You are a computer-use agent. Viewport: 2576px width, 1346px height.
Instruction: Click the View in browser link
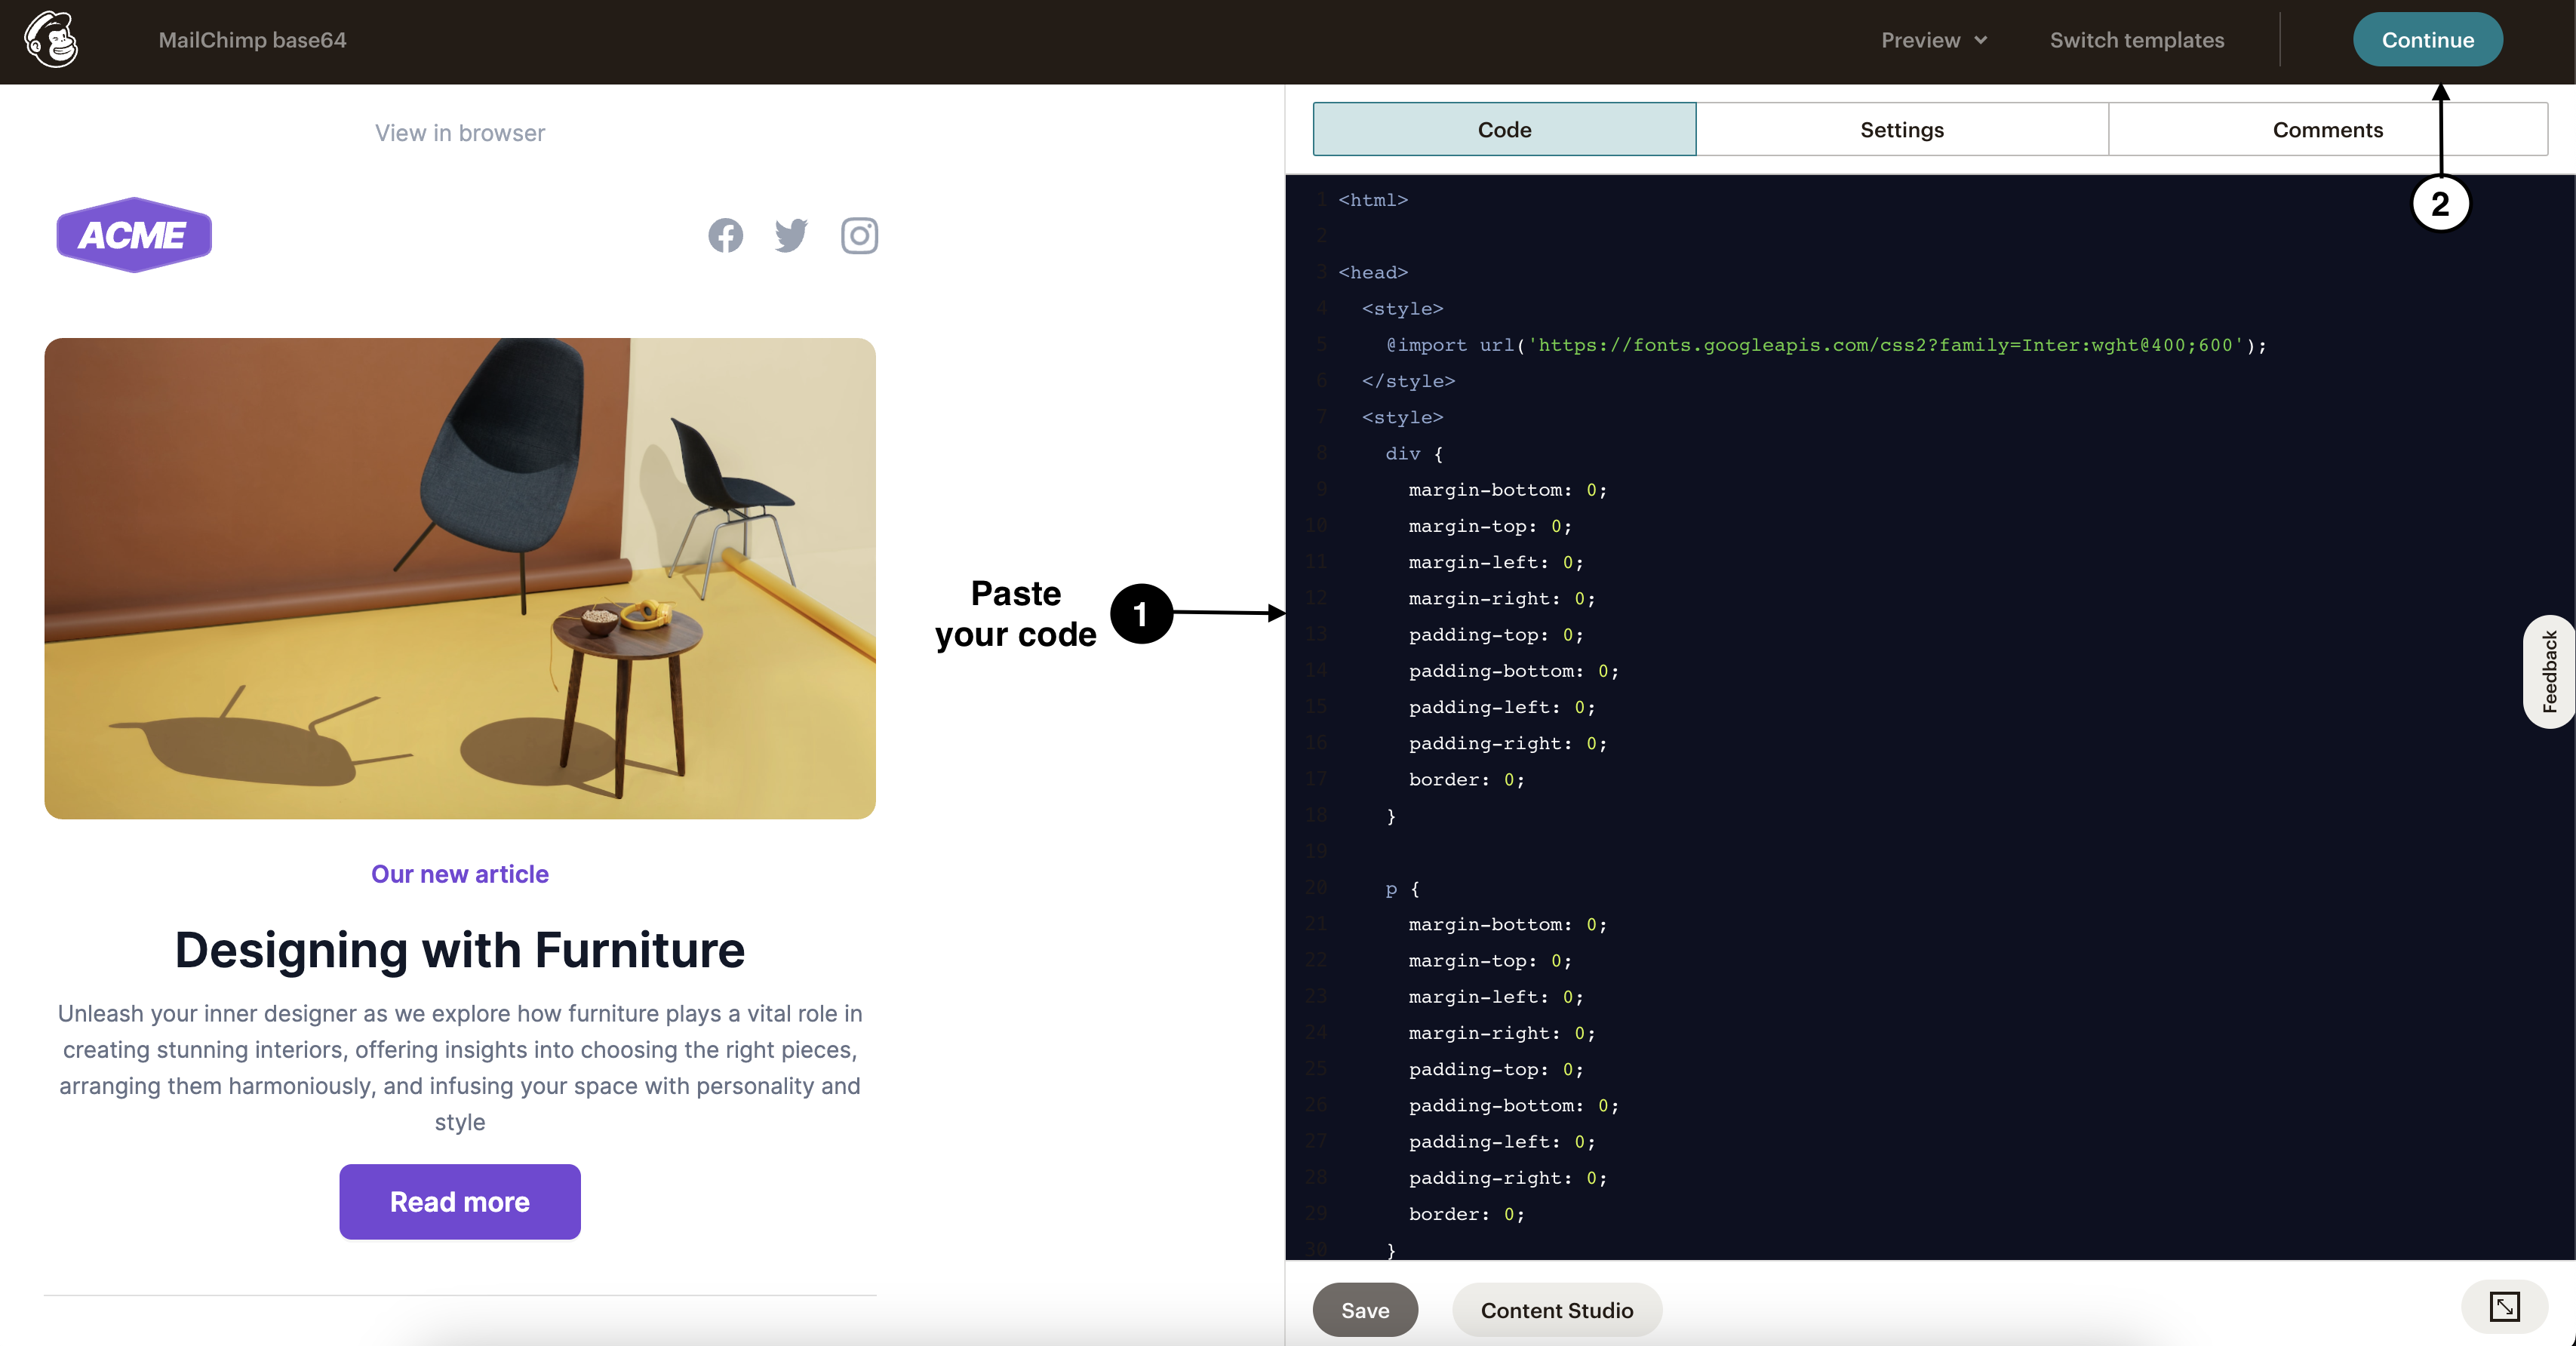pos(460,133)
